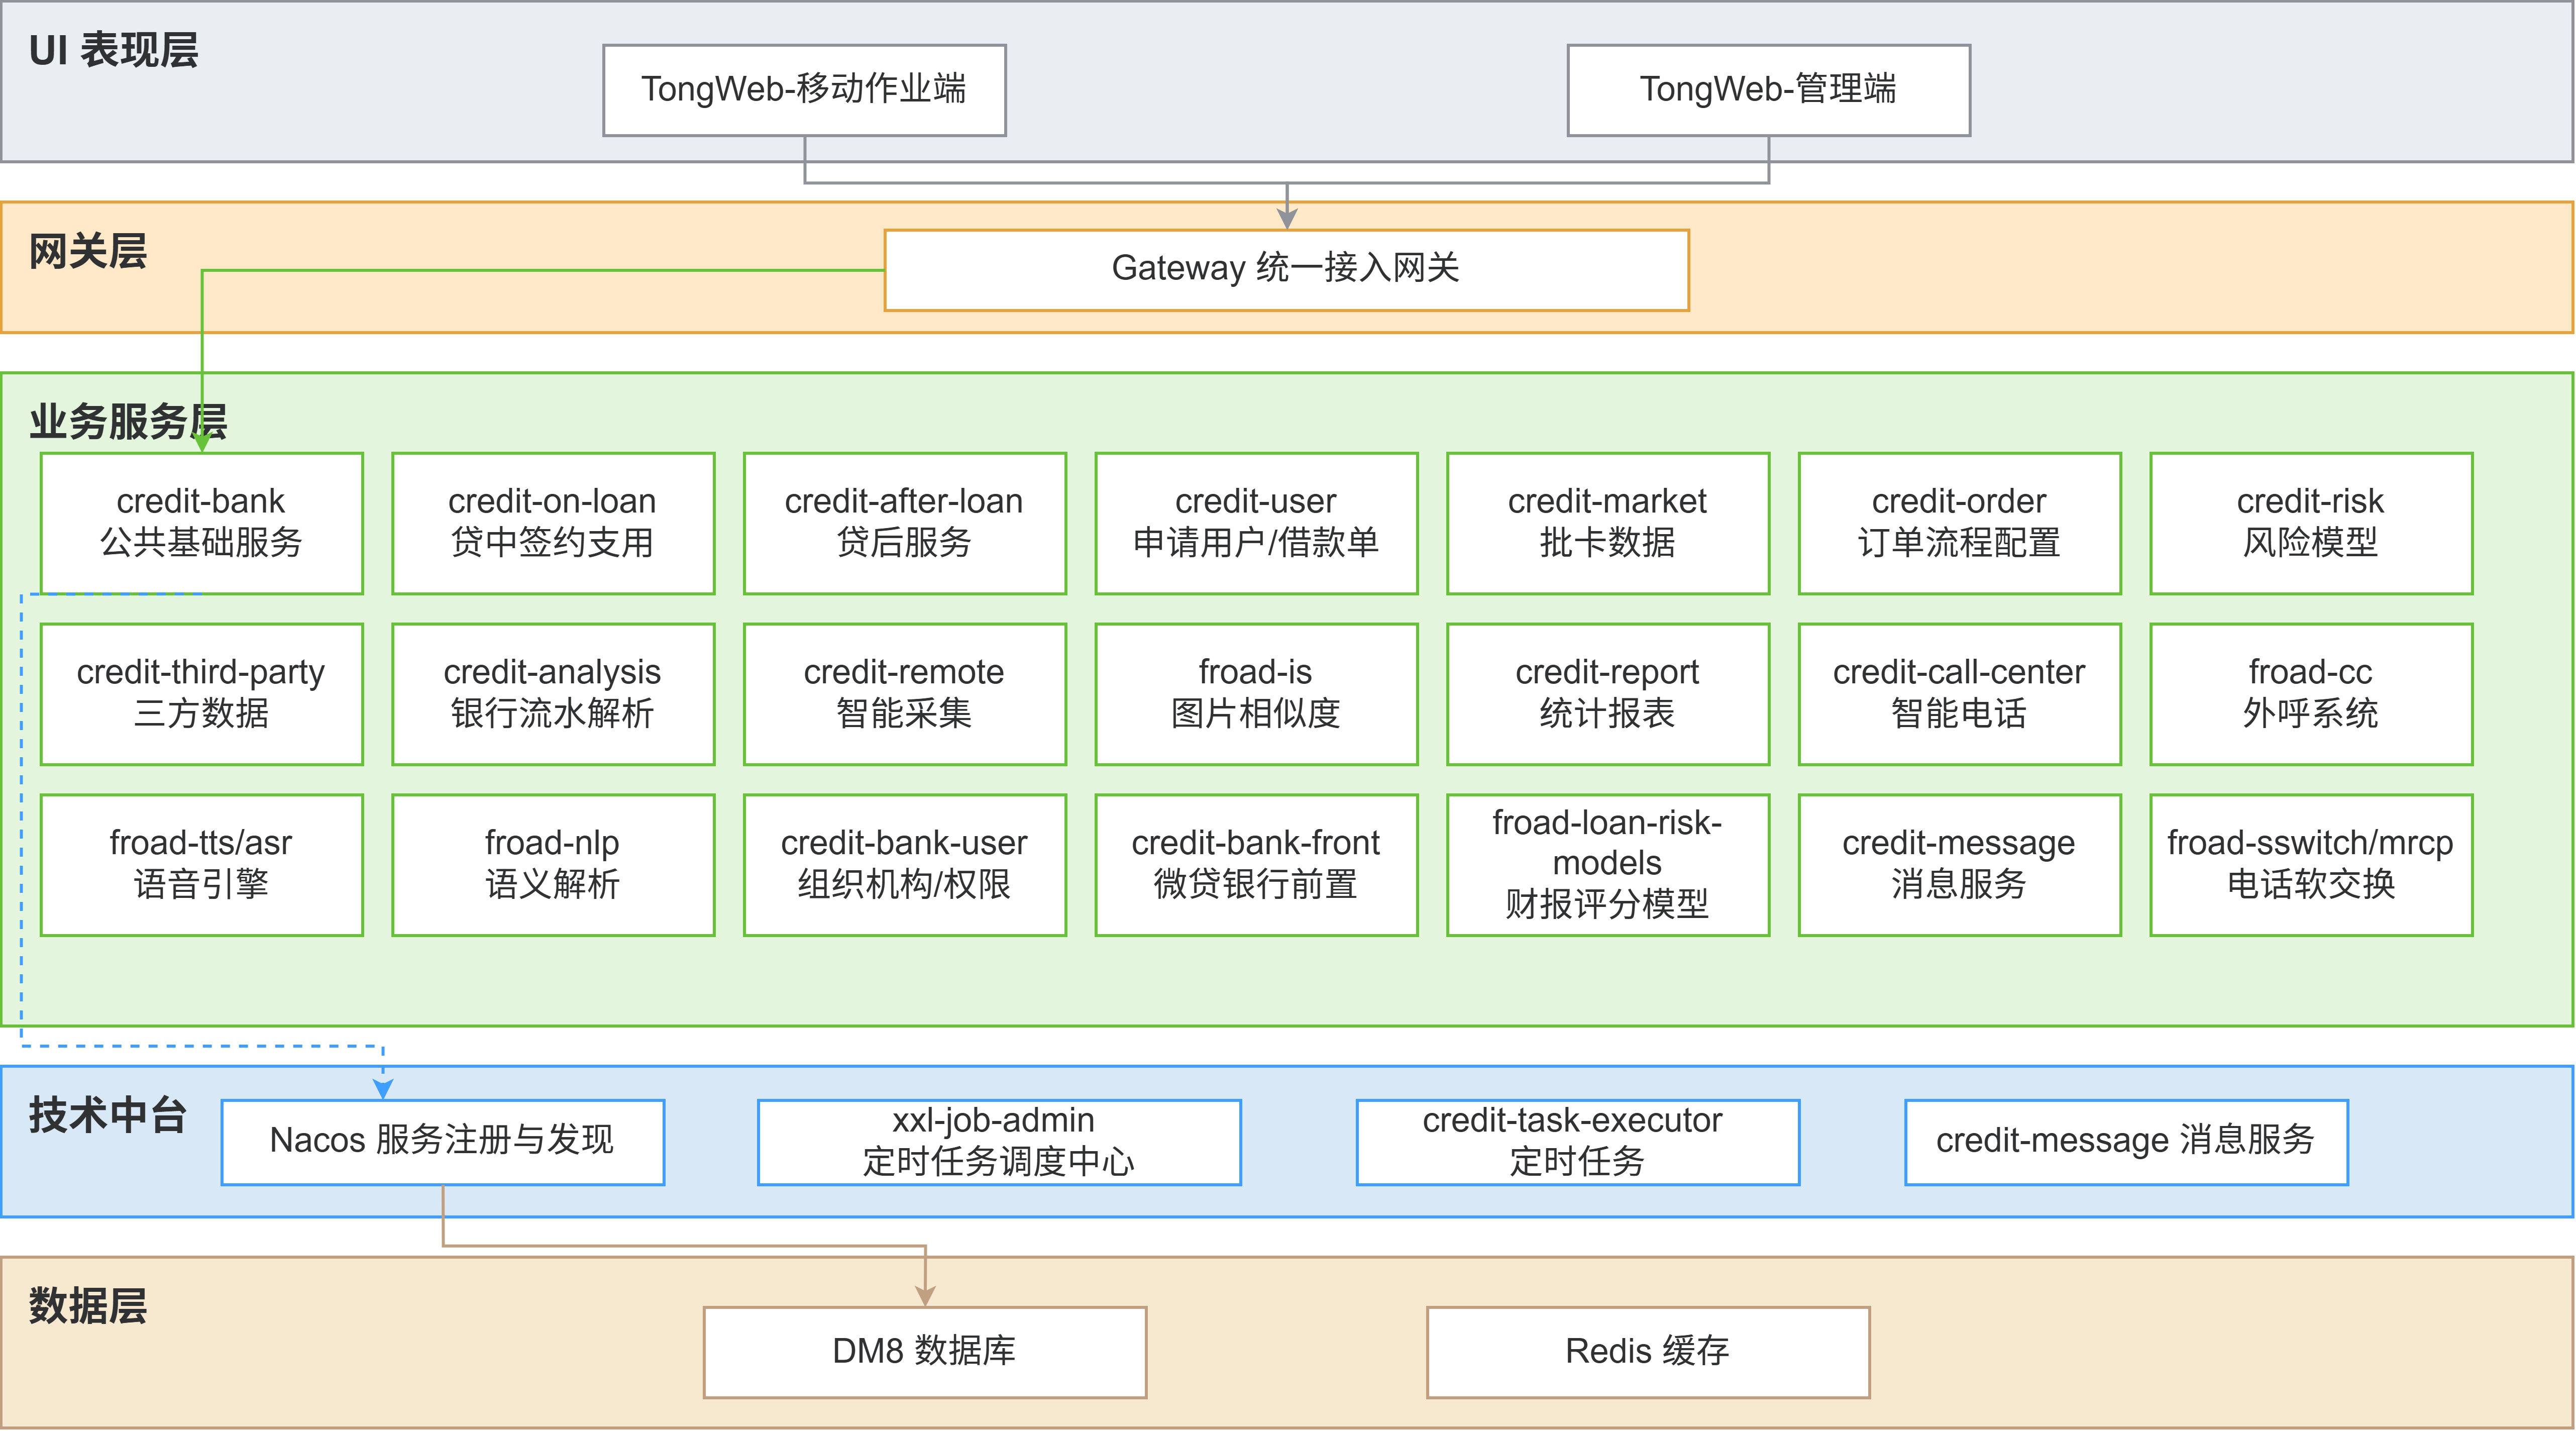The image size is (2576, 1431).
Task: Select the credit-market 批卡数据 box
Action: point(1608,523)
